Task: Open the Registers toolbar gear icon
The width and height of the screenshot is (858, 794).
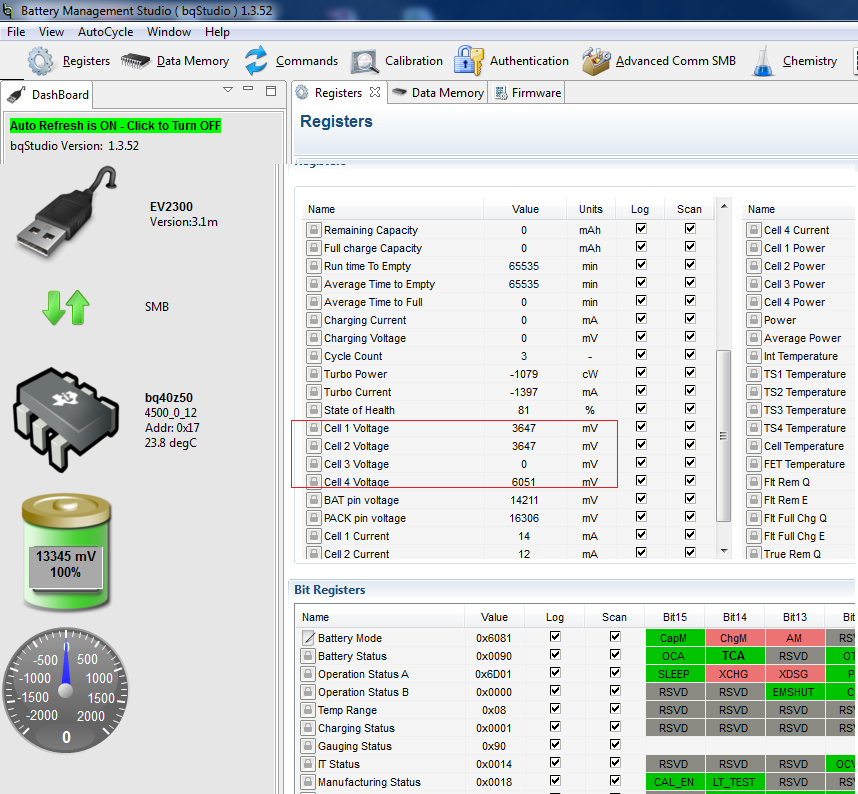Action: point(40,61)
